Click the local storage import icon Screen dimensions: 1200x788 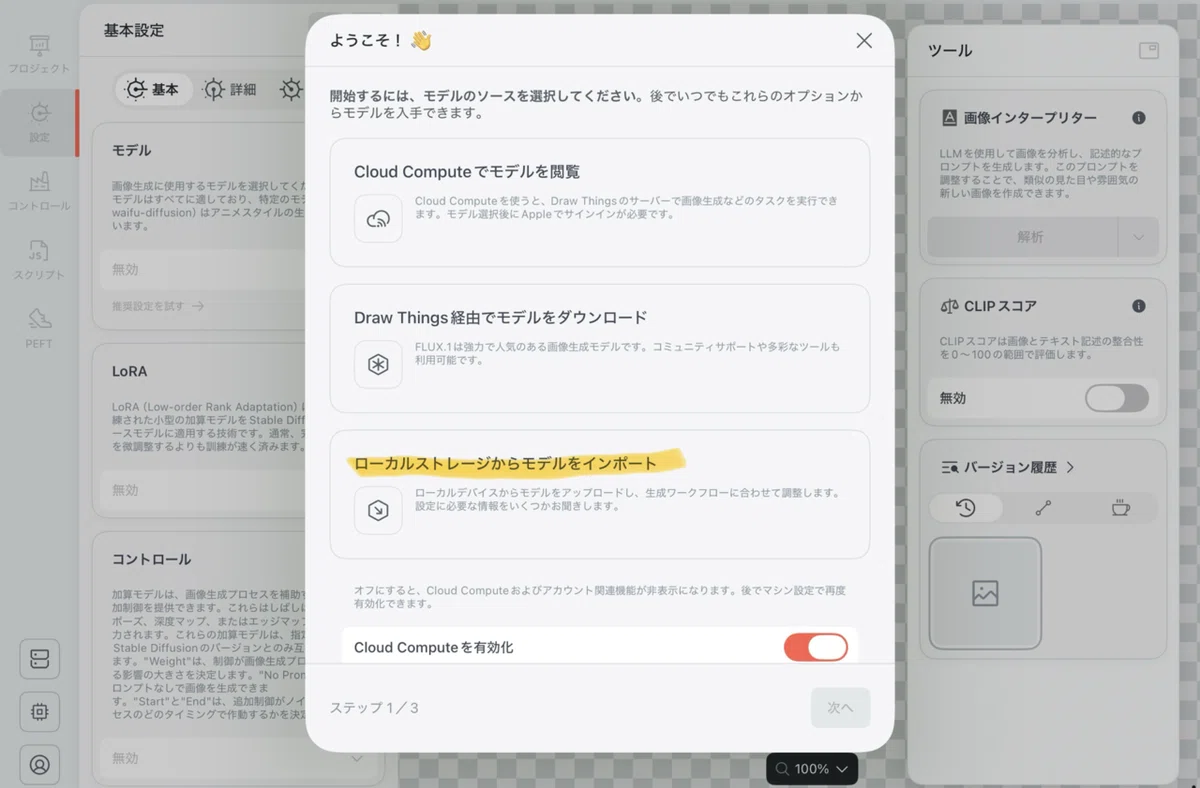(x=378, y=511)
